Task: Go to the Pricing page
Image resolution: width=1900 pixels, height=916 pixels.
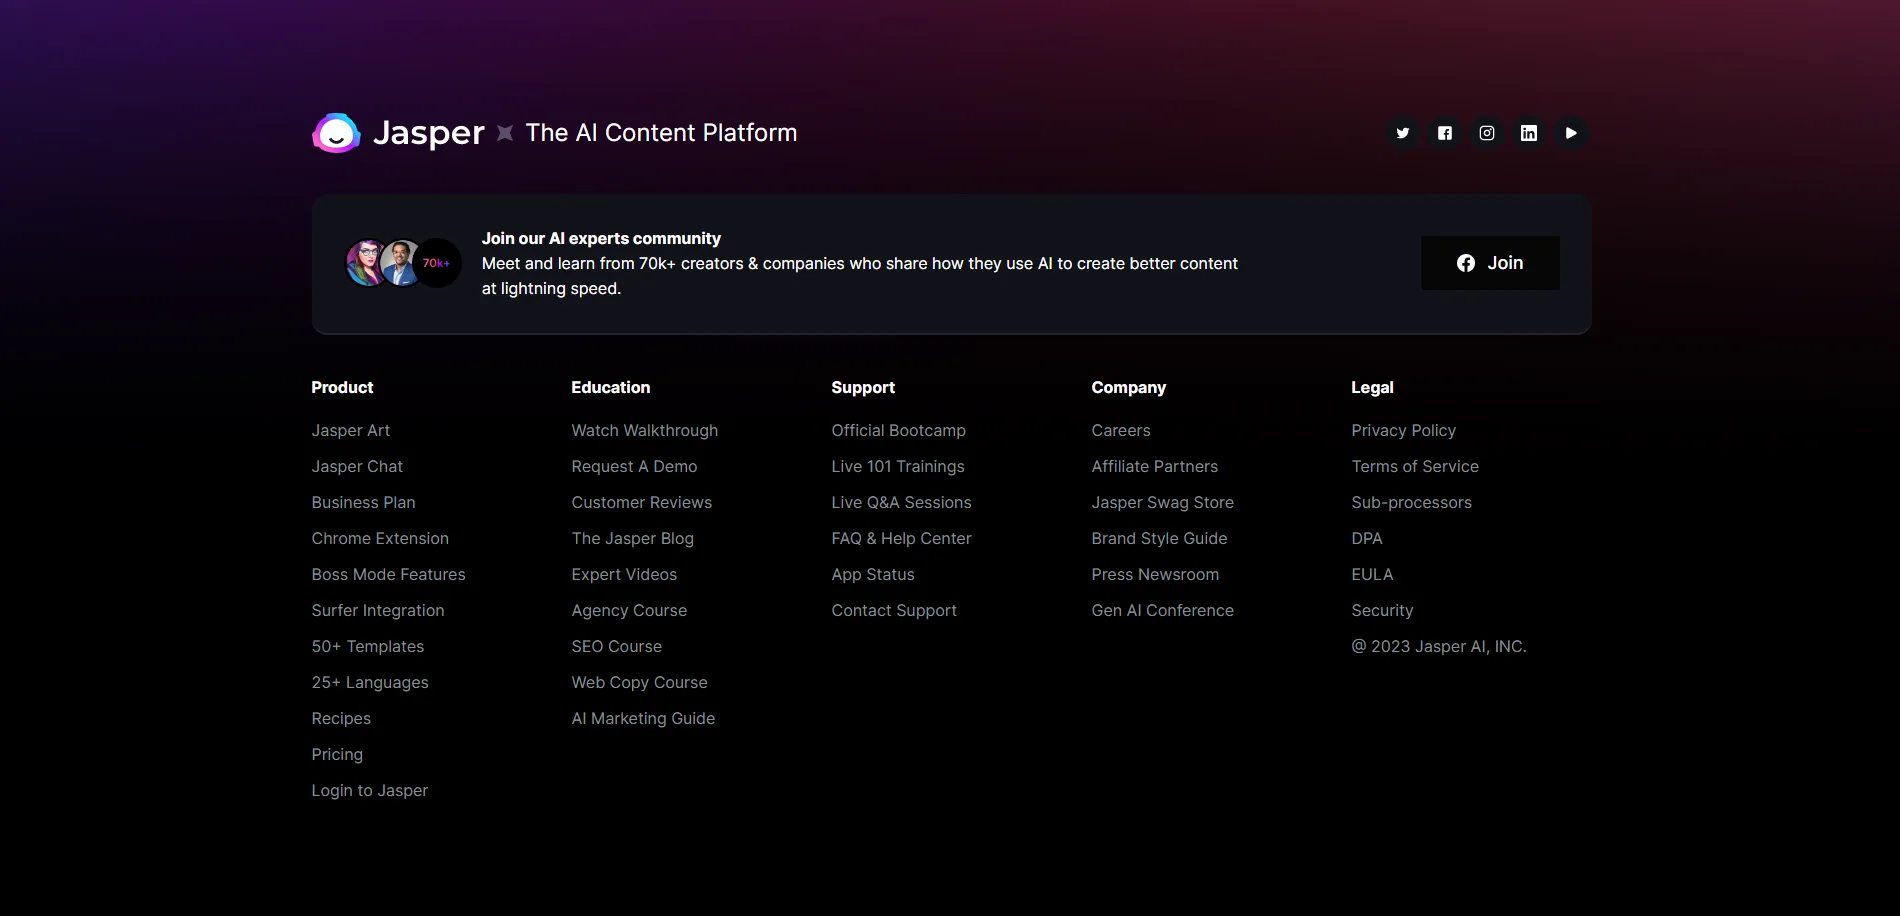Action: (x=337, y=754)
